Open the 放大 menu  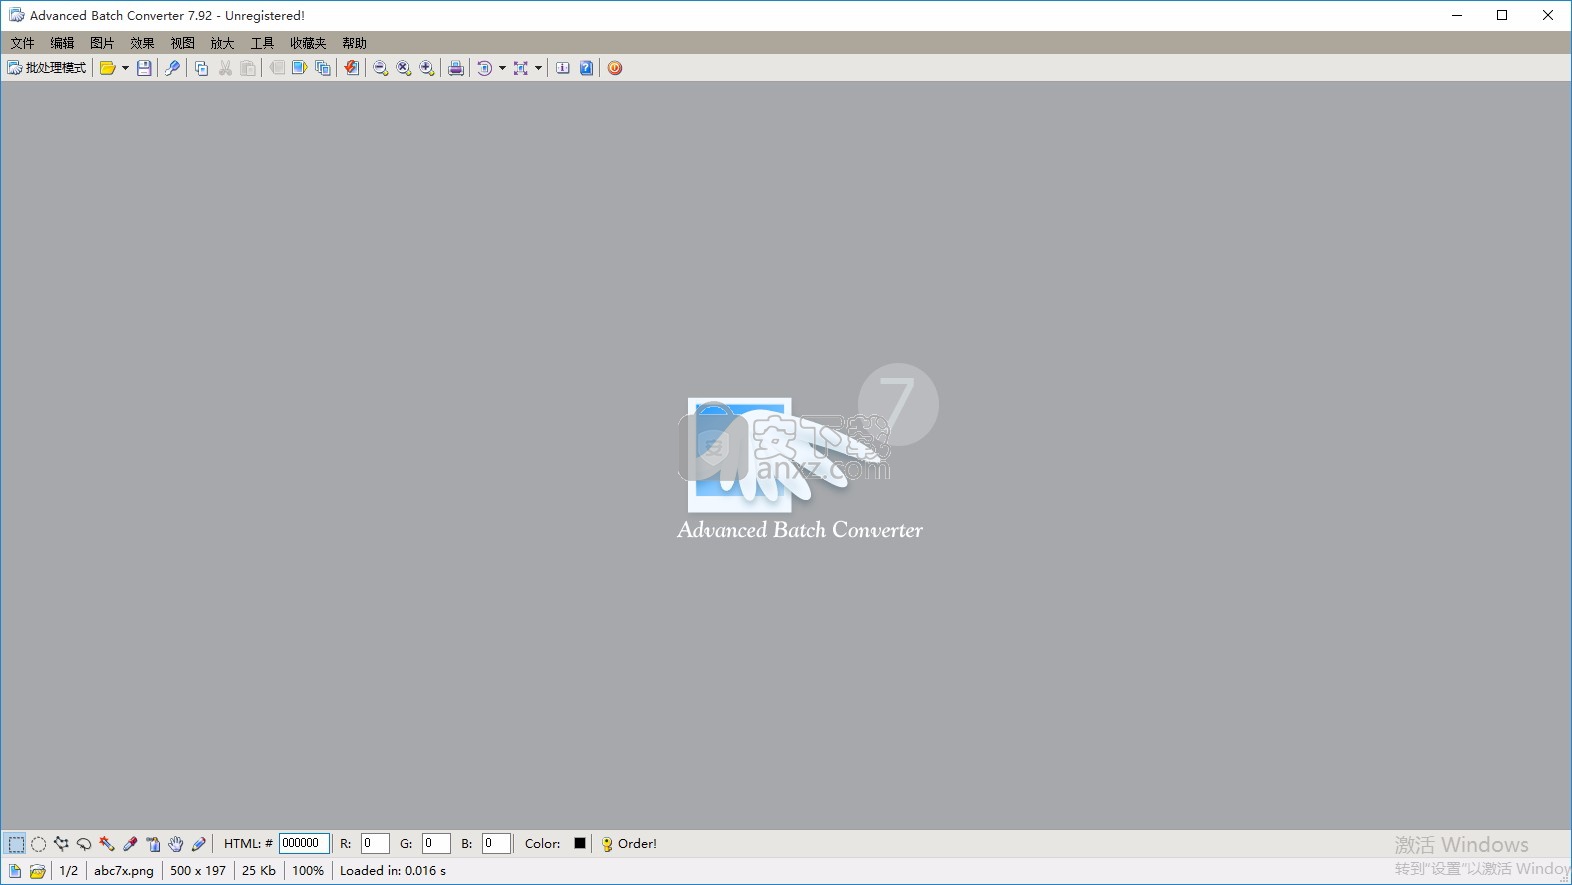click(222, 43)
